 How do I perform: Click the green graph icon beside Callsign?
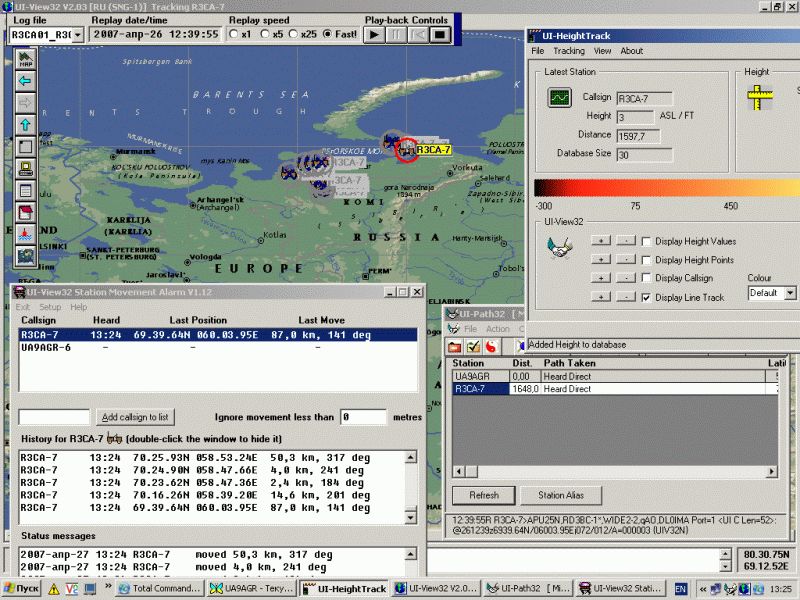559,97
